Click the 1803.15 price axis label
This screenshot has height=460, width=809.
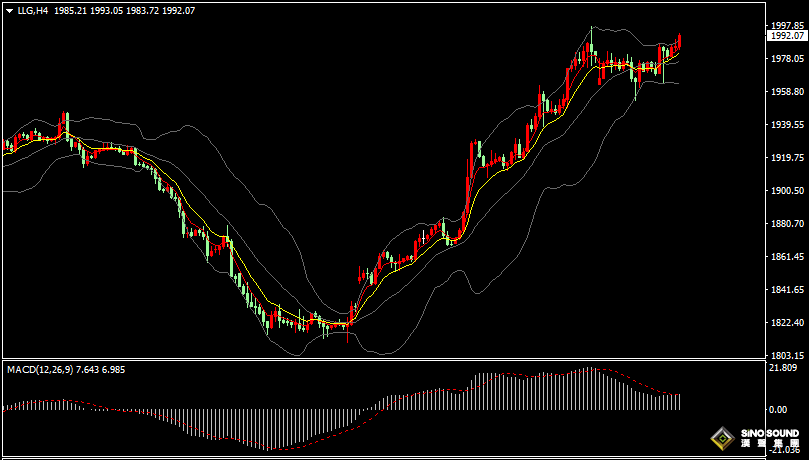[787, 356]
